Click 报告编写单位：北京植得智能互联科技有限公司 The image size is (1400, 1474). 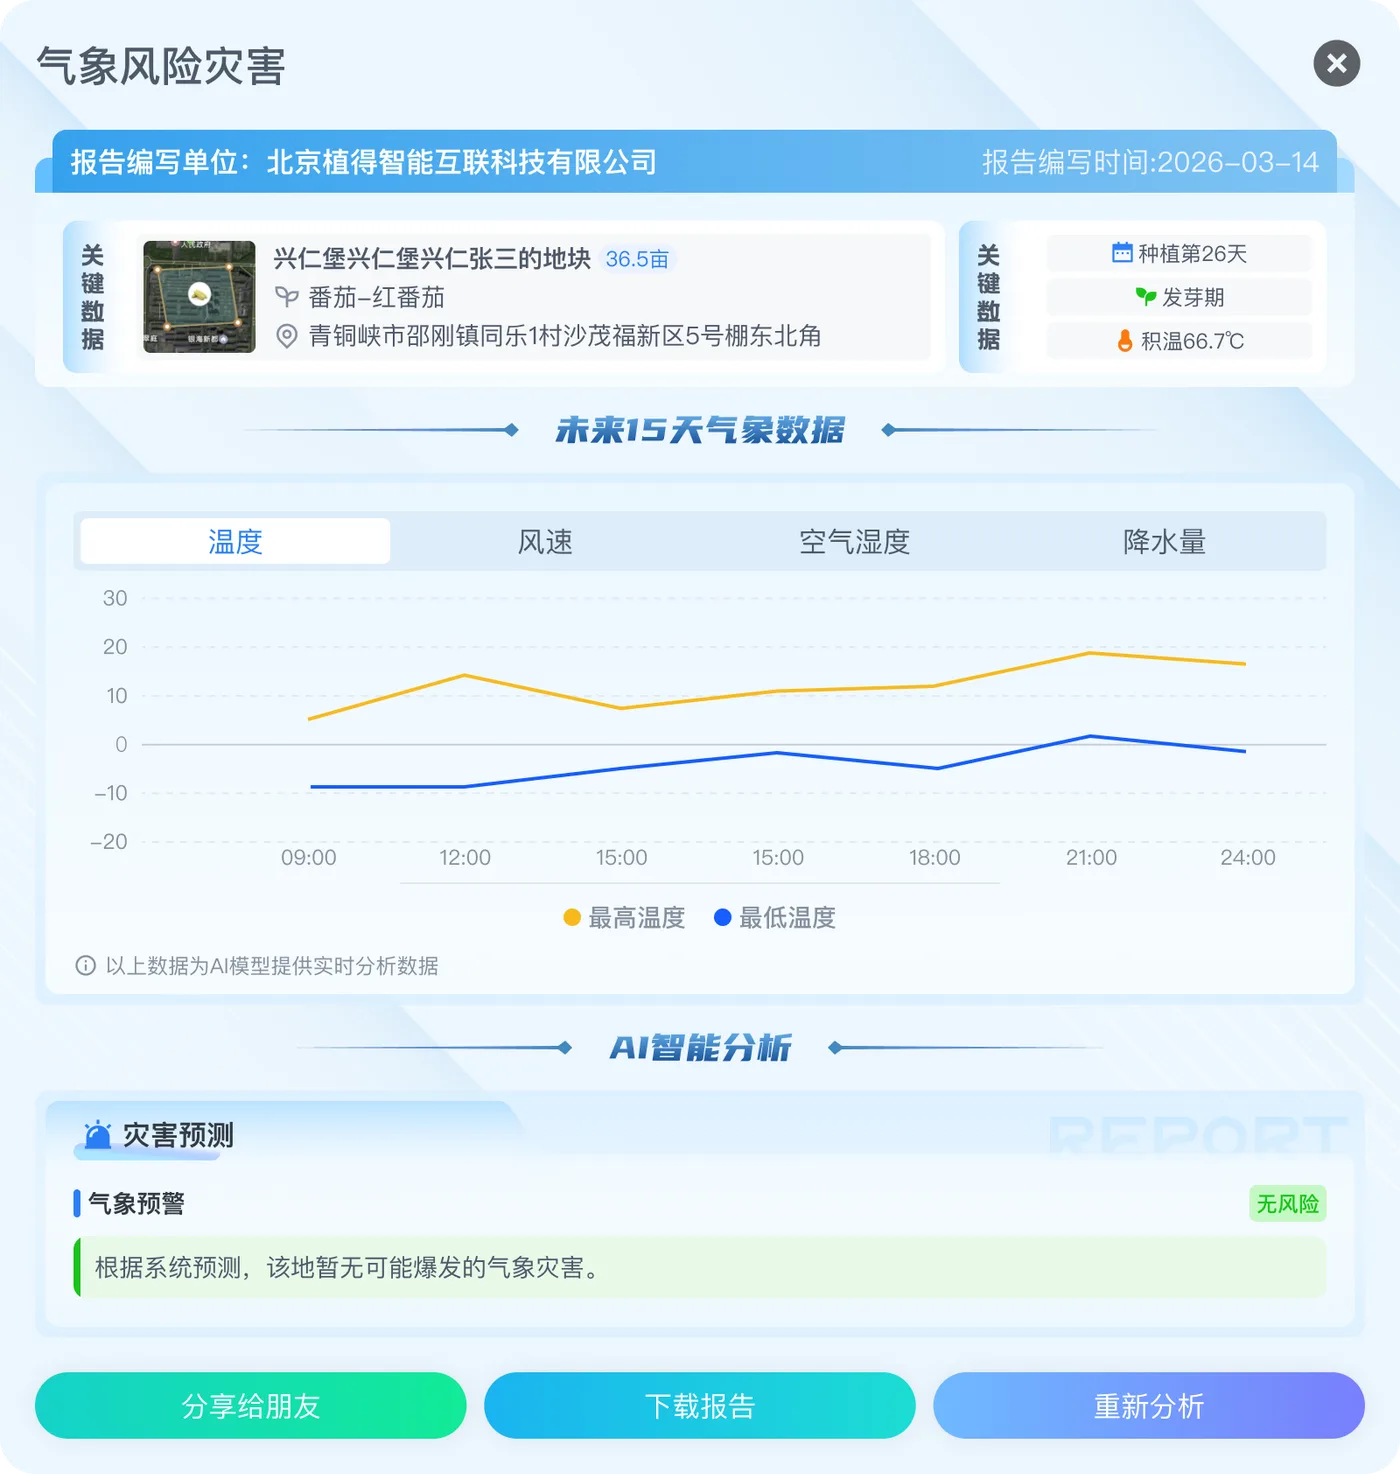point(364,162)
